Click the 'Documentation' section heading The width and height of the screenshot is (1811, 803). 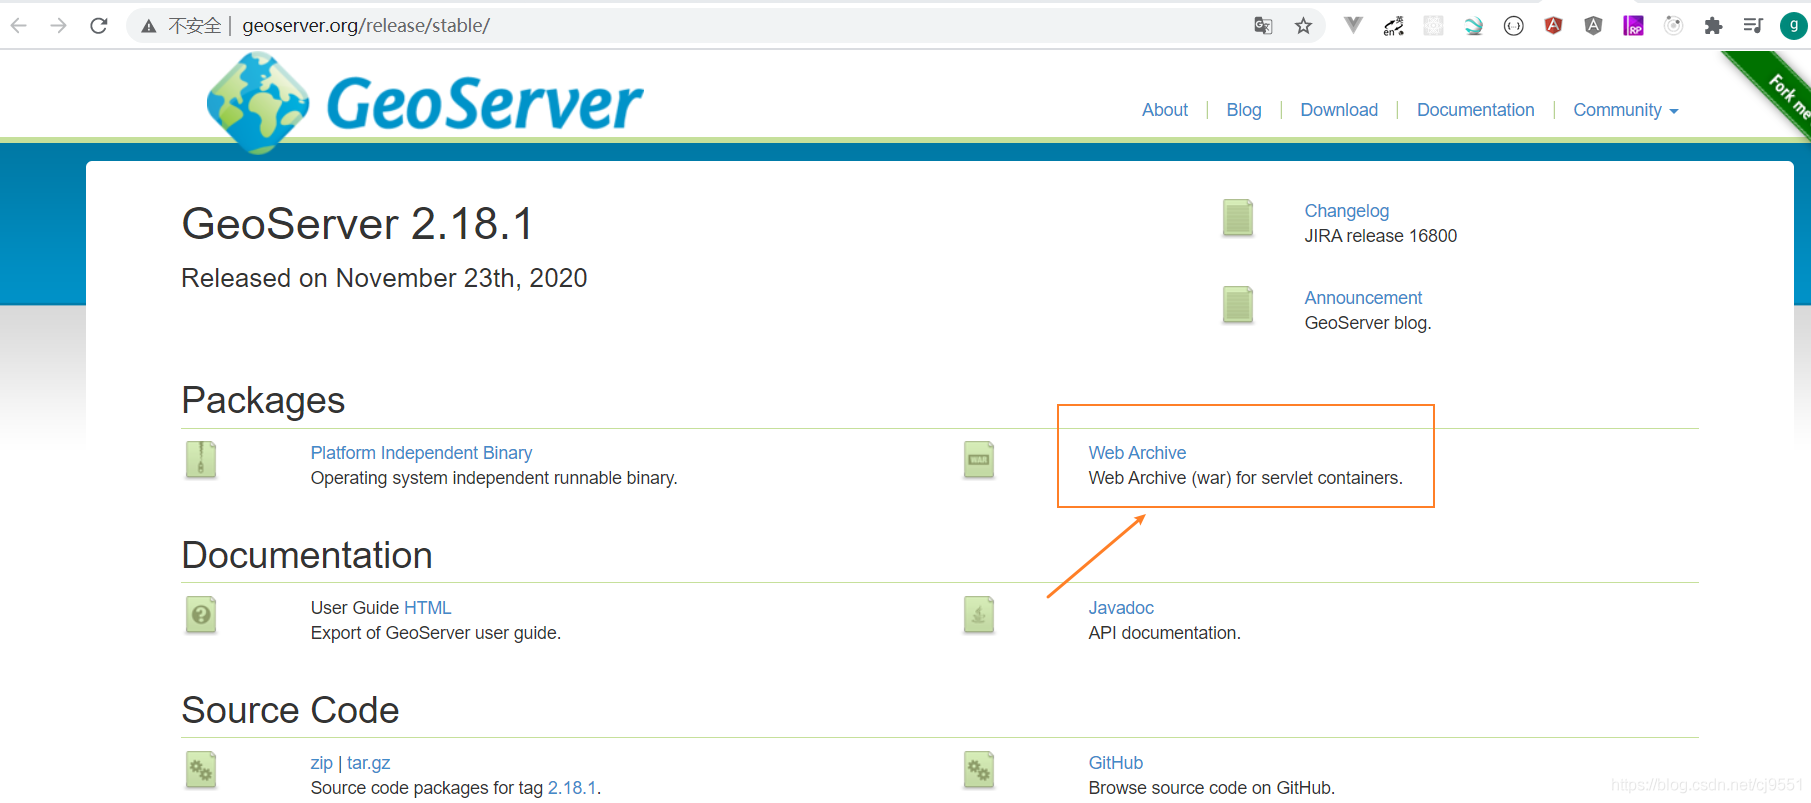coord(307,555)
